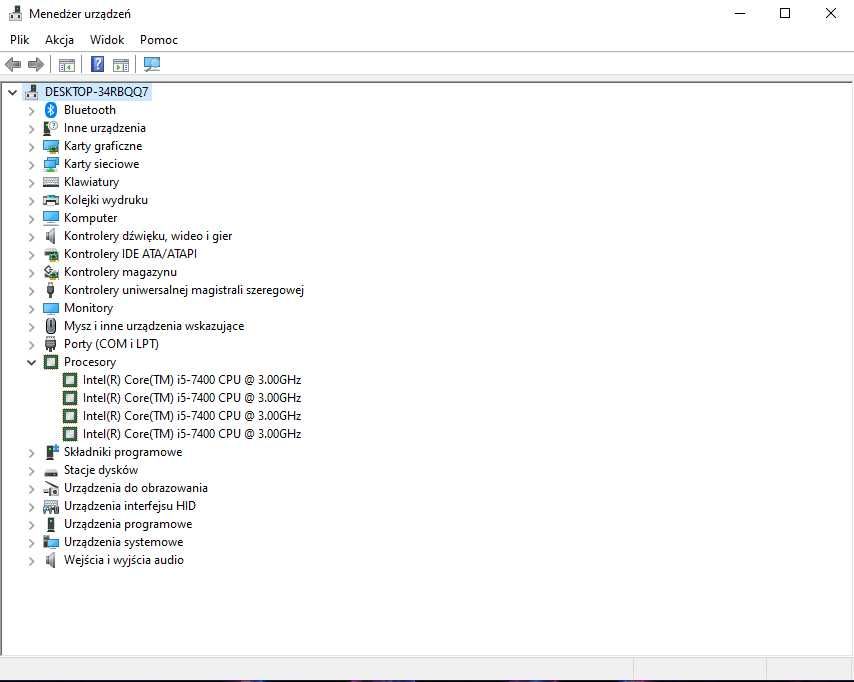This screenshot has height=682, width=854.
Task: Click Scan for hardware changes monitor icon
Action: point(152,64)
